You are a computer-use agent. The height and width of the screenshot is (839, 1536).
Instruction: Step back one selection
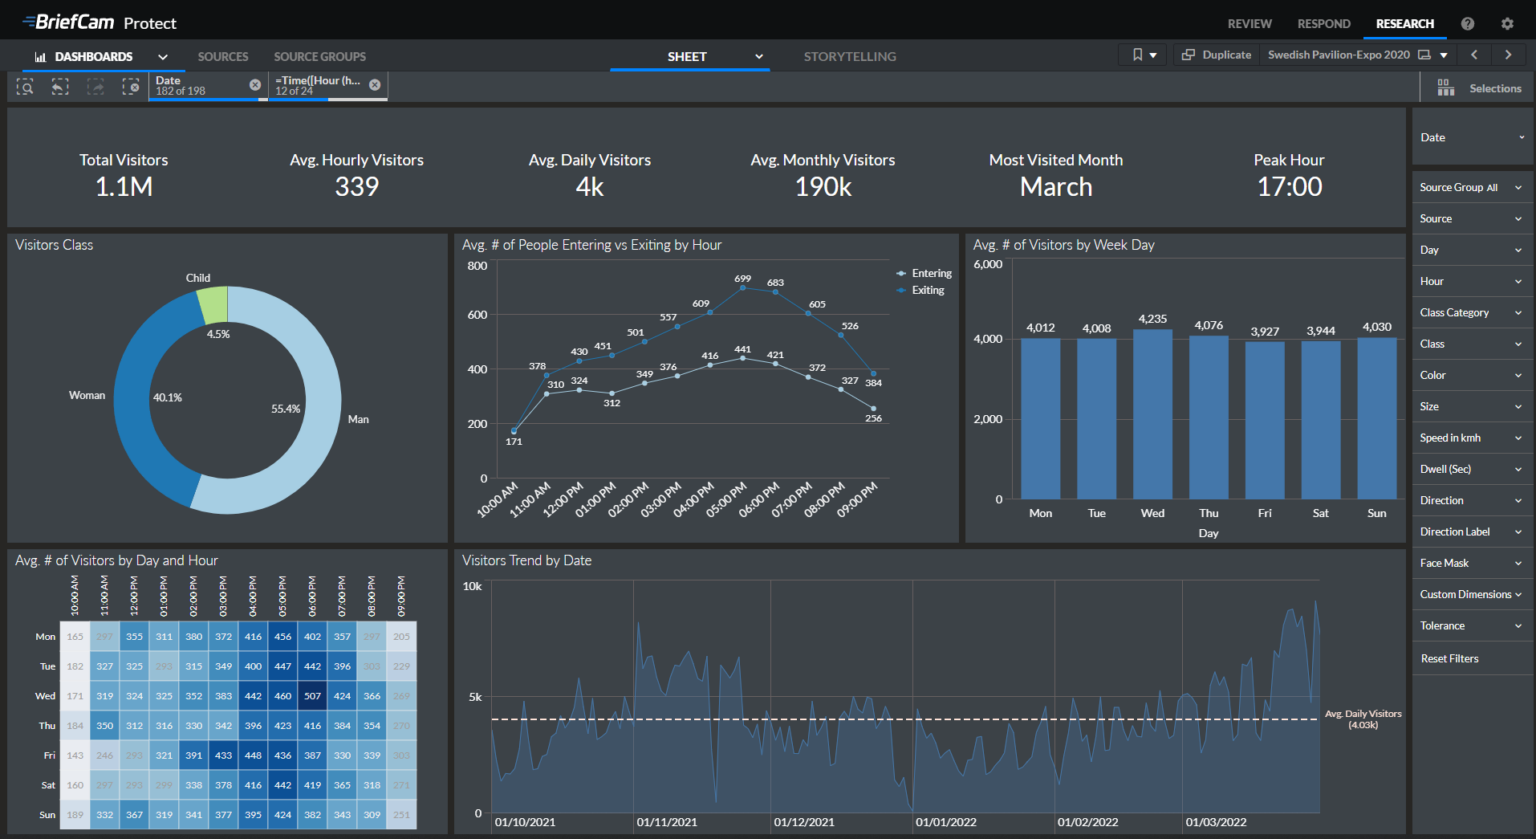60,88
